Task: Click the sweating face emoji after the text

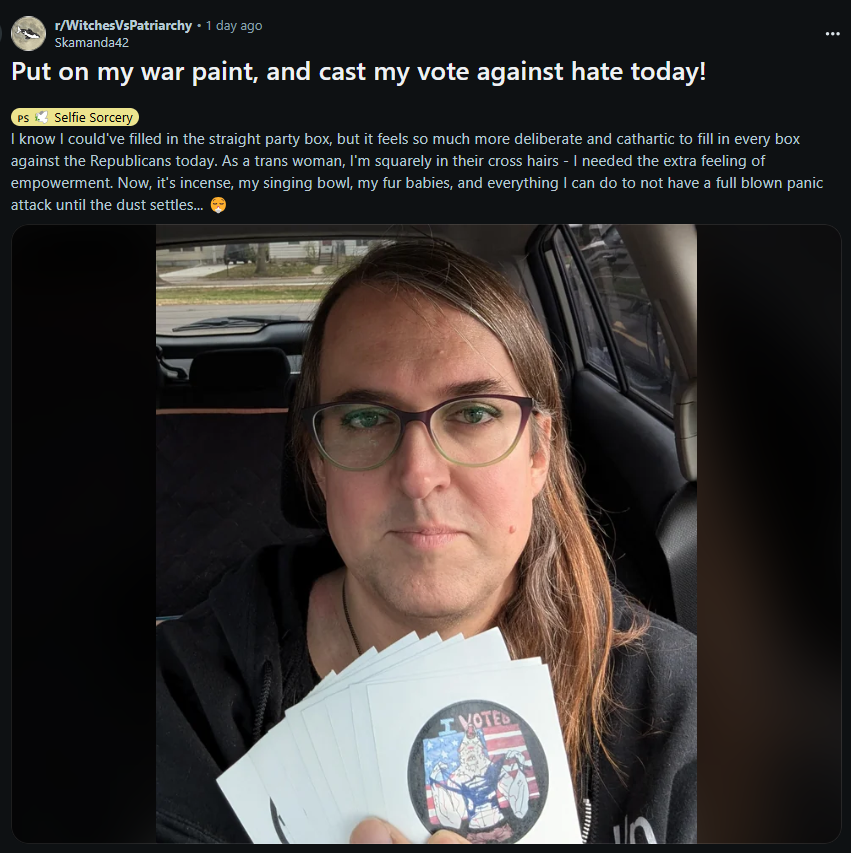Action: (x=218, y=205)
